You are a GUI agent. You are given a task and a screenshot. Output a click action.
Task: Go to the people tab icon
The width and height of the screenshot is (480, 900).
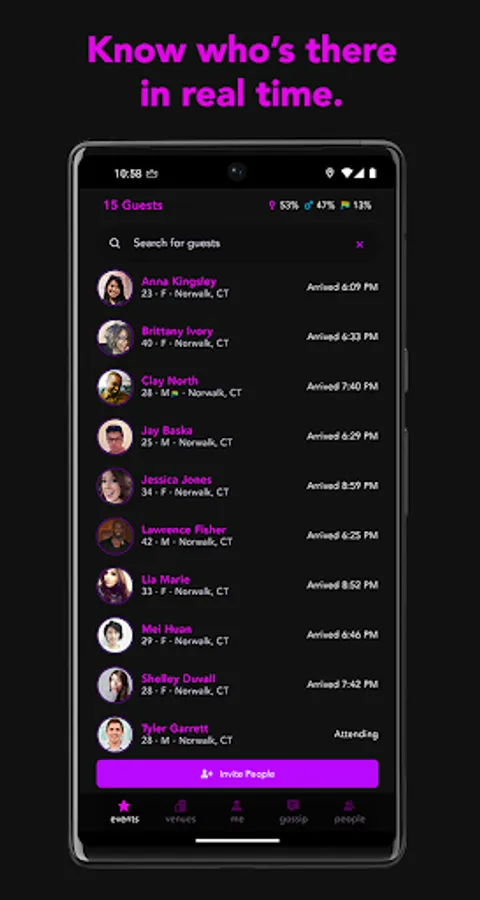[349, 806]
